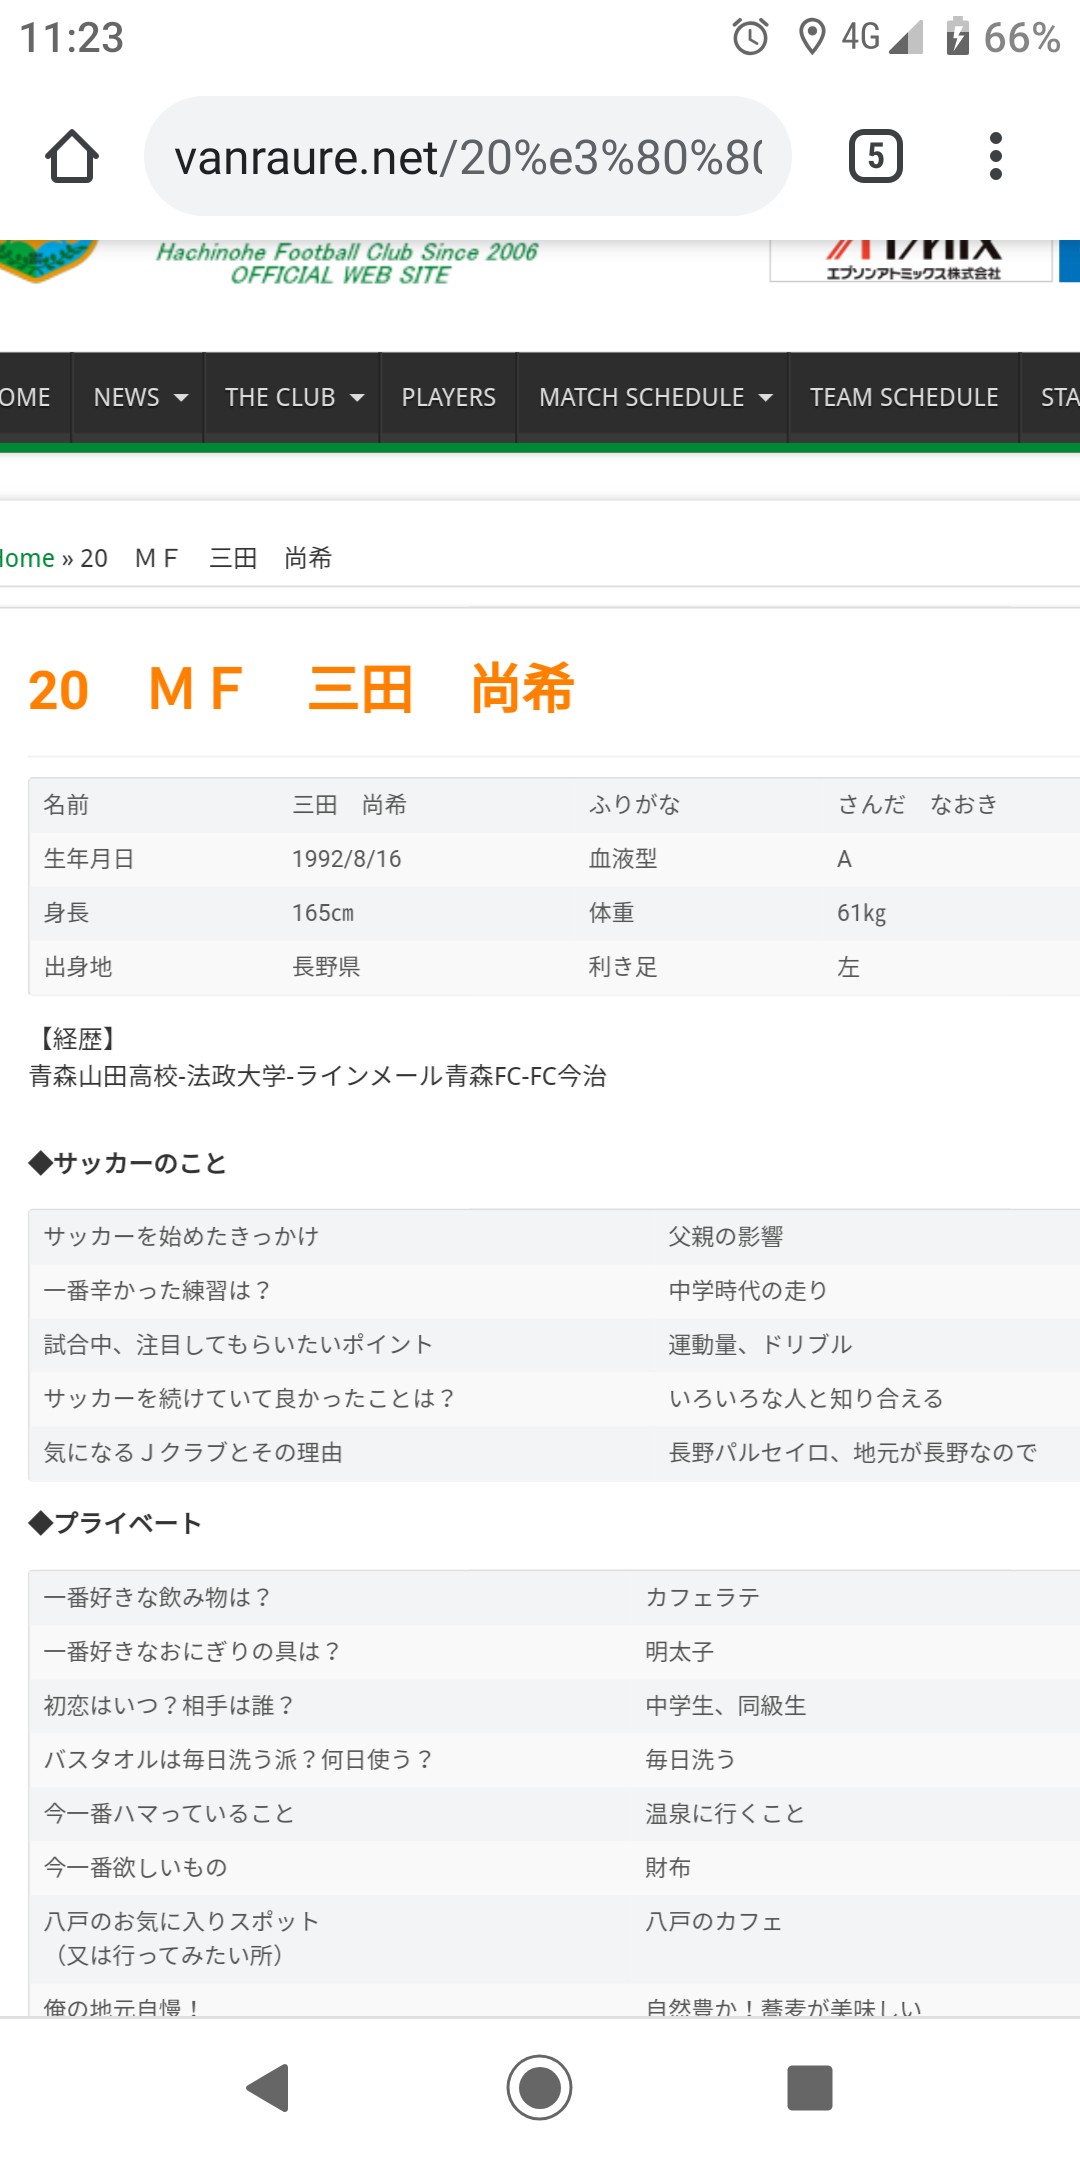Tap the dominant foot value 左
1080x2160 pixels.
point(848,967)
